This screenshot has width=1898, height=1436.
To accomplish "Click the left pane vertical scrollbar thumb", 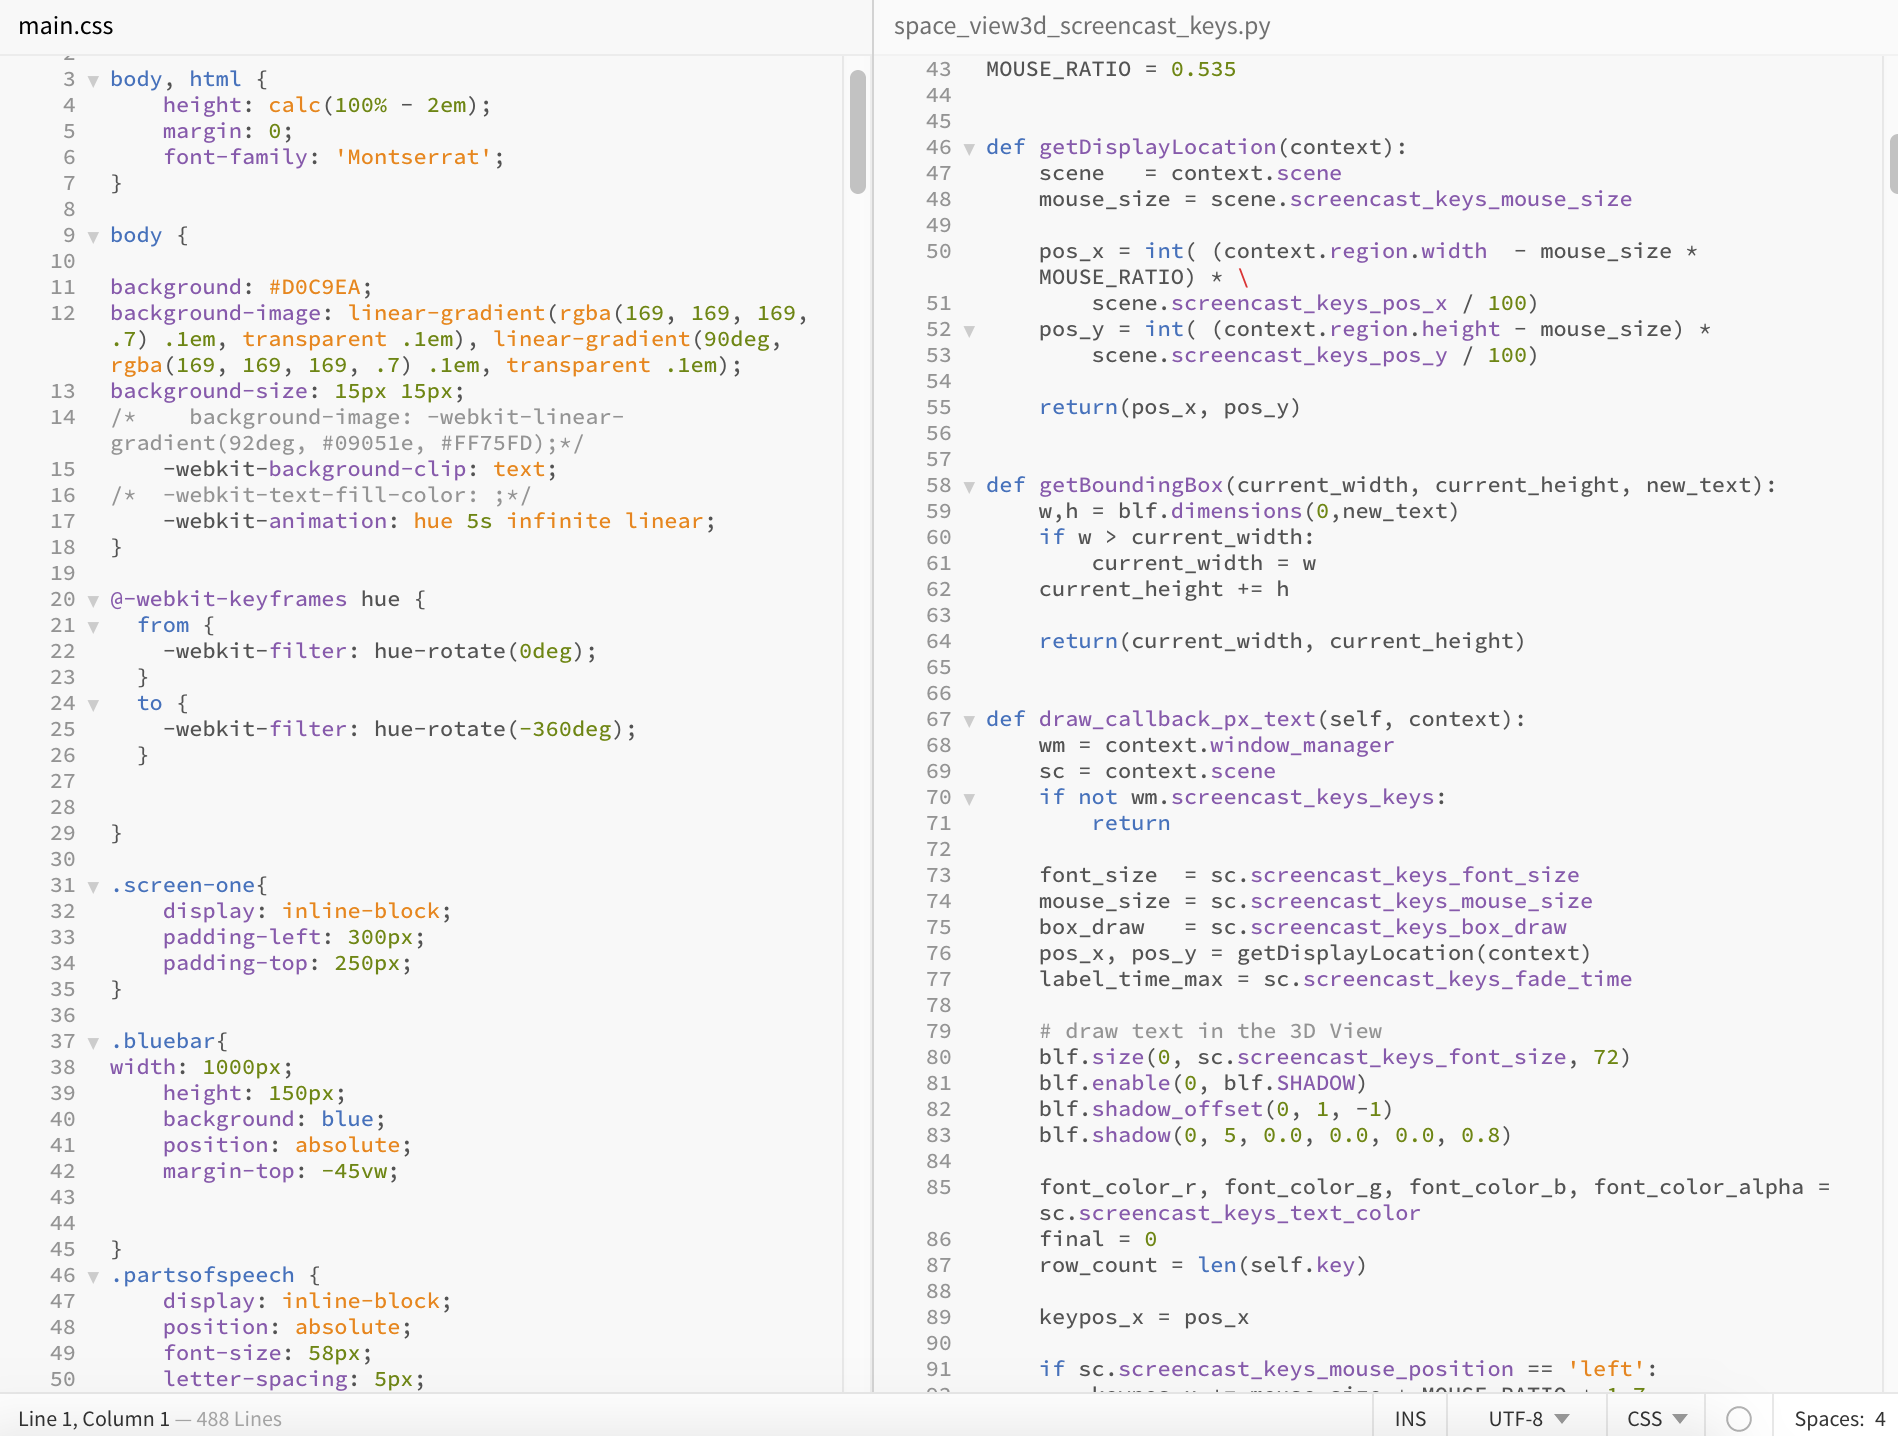I will (857, 131).
